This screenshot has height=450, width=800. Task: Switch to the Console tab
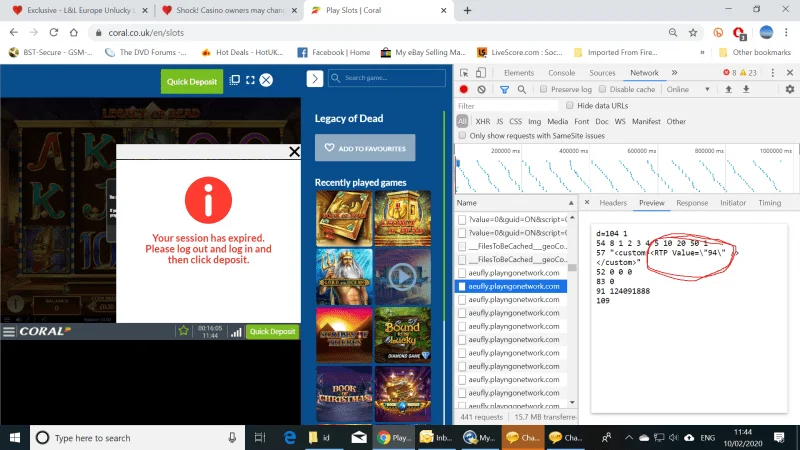(561, 73)
